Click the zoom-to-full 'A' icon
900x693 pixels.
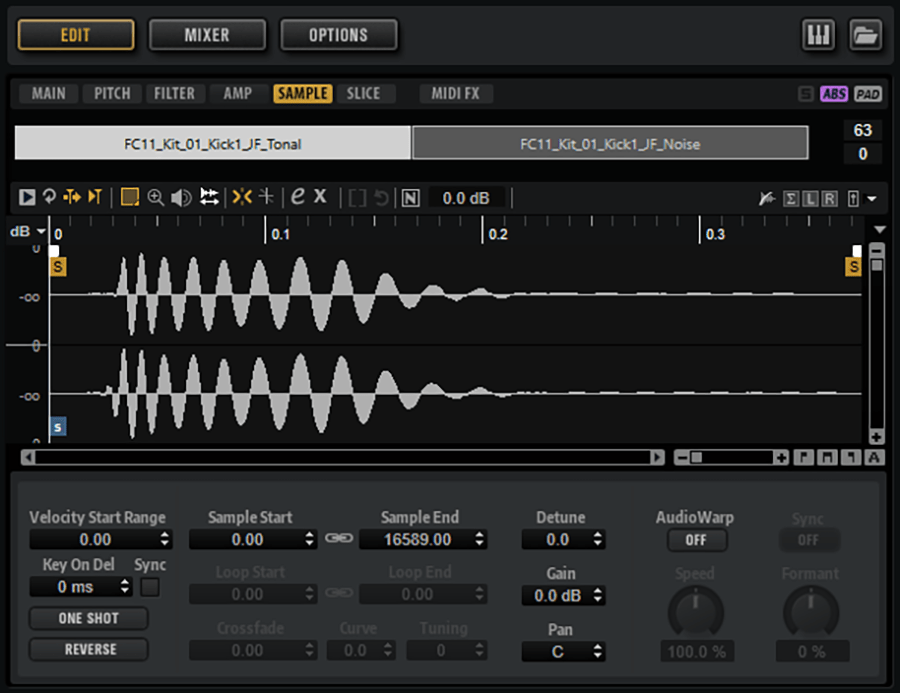(874, 458)
